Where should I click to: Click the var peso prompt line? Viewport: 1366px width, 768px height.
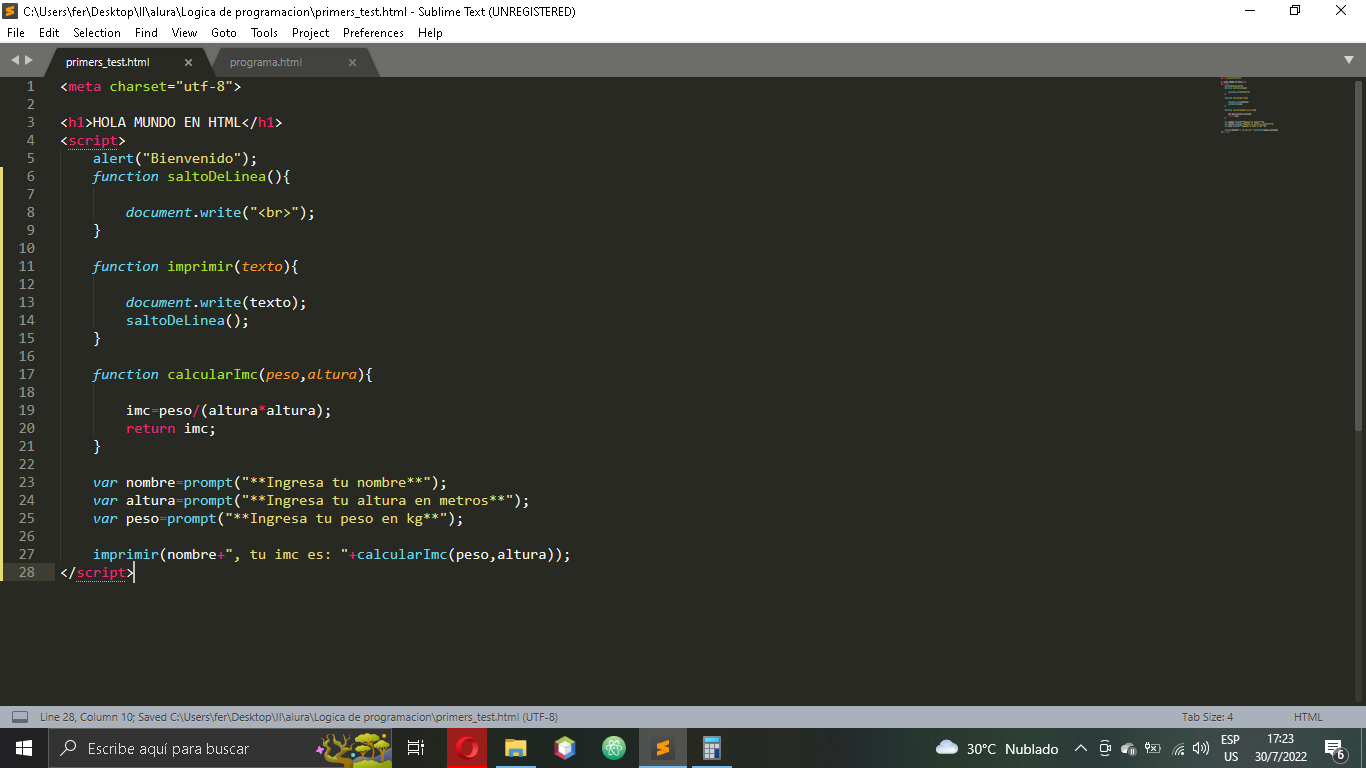[x=278, y=518]
